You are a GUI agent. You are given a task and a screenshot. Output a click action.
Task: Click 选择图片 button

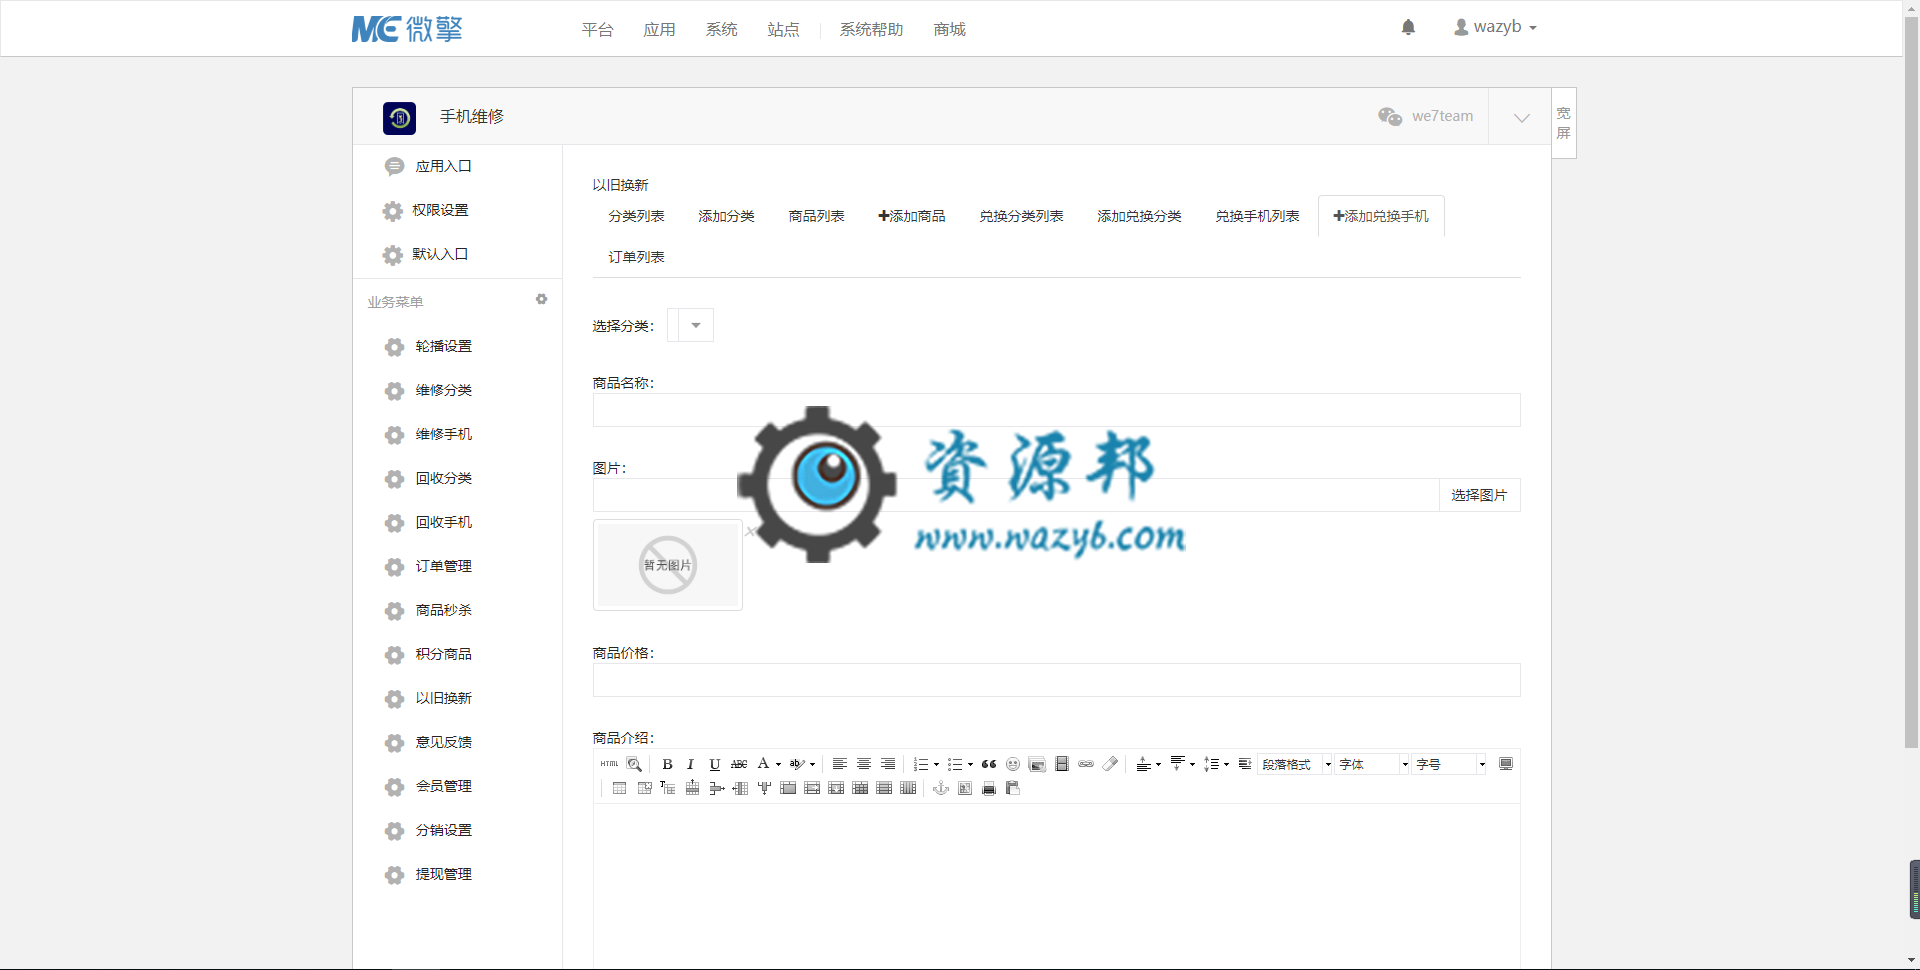[x=1479, y=495]
